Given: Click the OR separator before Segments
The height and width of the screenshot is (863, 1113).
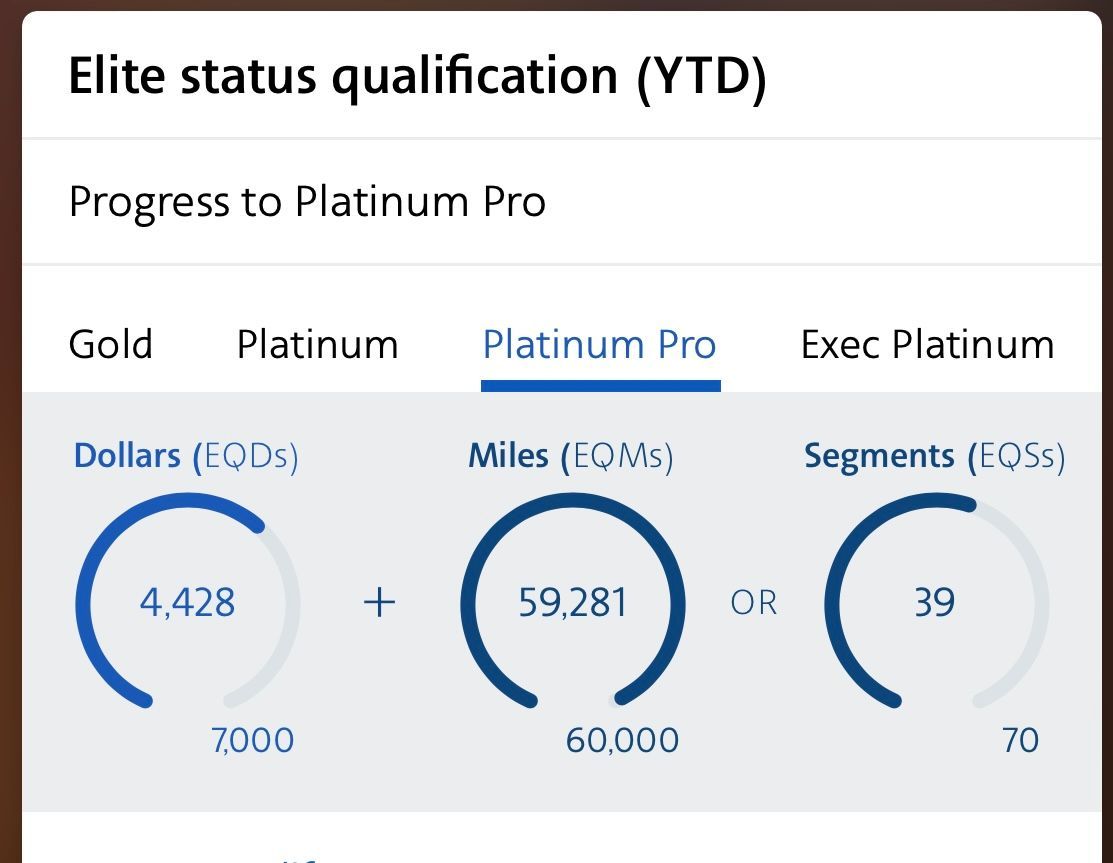Looking at the screenshot, I should [x=754, y=603].
